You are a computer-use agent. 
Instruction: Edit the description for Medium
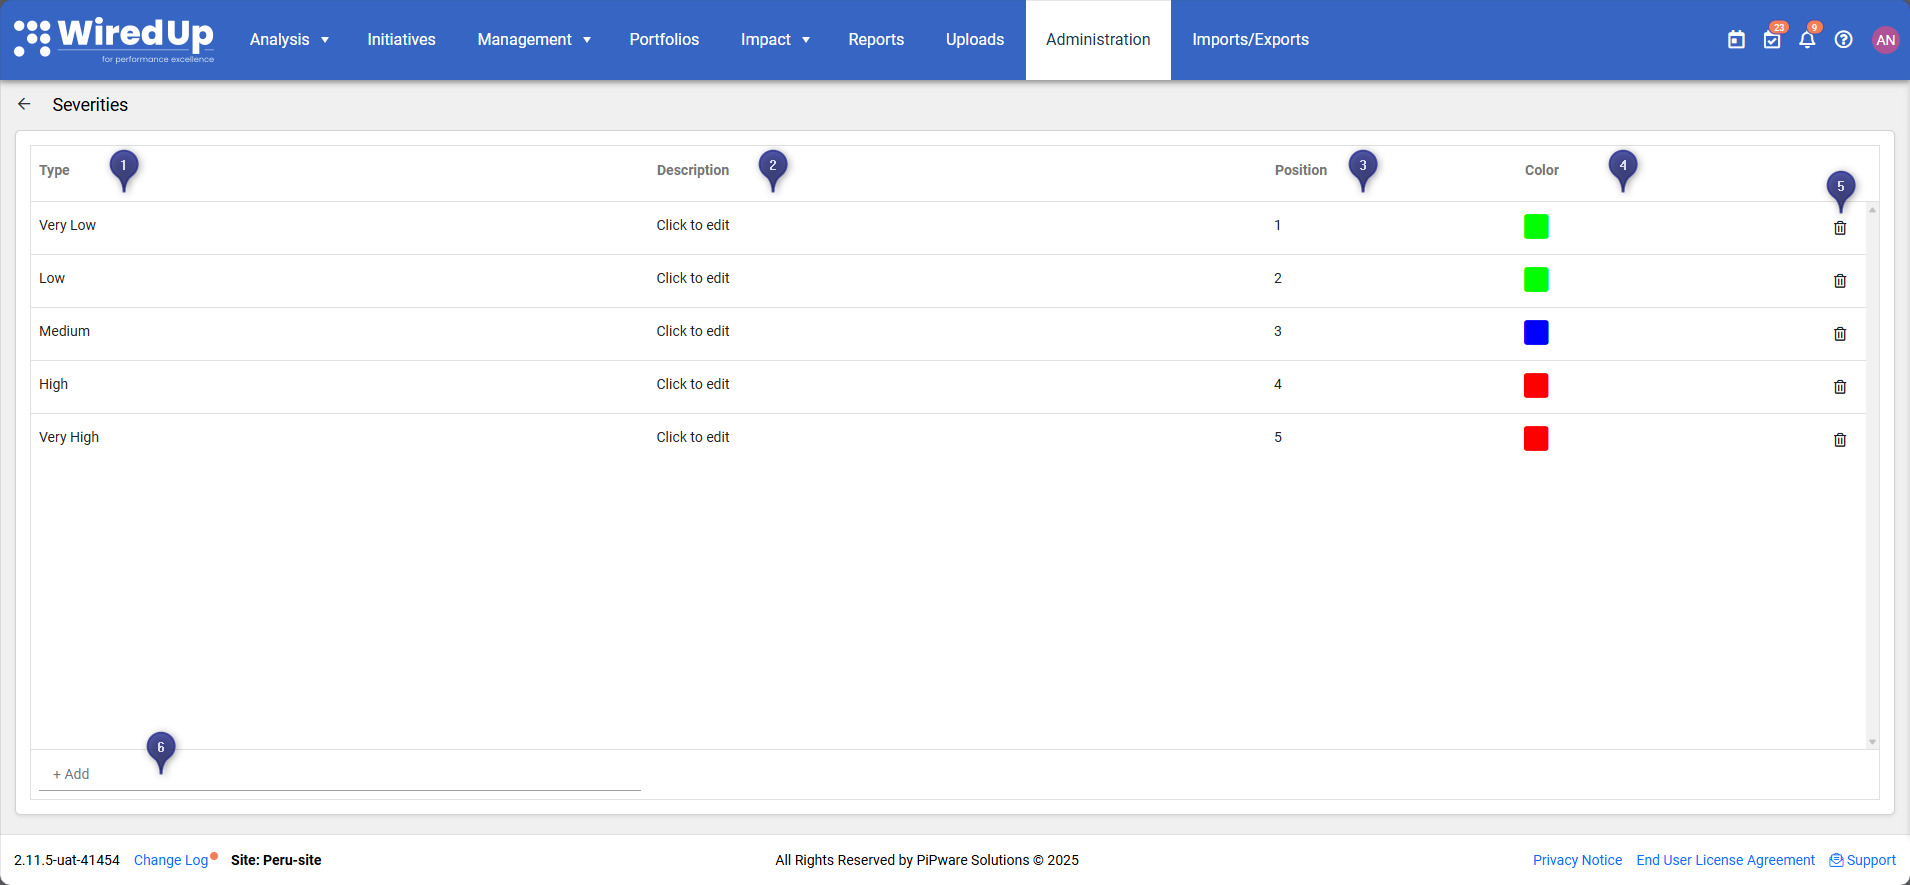693,331
